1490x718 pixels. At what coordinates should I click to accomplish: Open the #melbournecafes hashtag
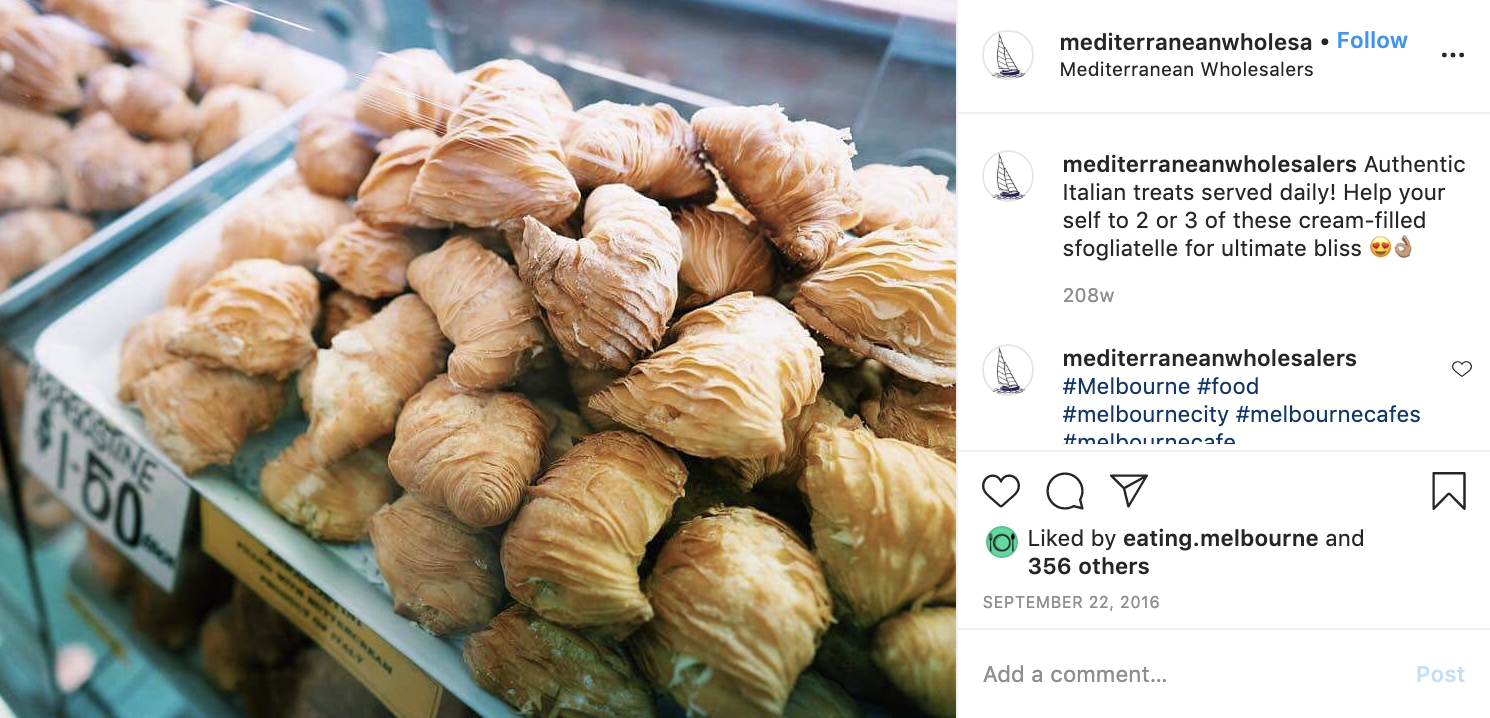tap(1328, 414)
